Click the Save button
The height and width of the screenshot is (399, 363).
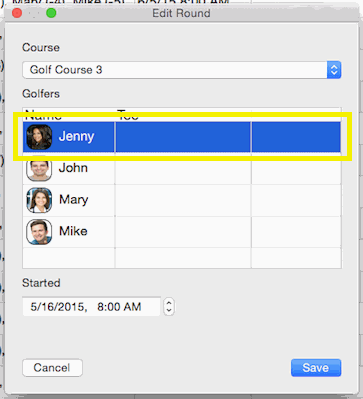point(316,368)
